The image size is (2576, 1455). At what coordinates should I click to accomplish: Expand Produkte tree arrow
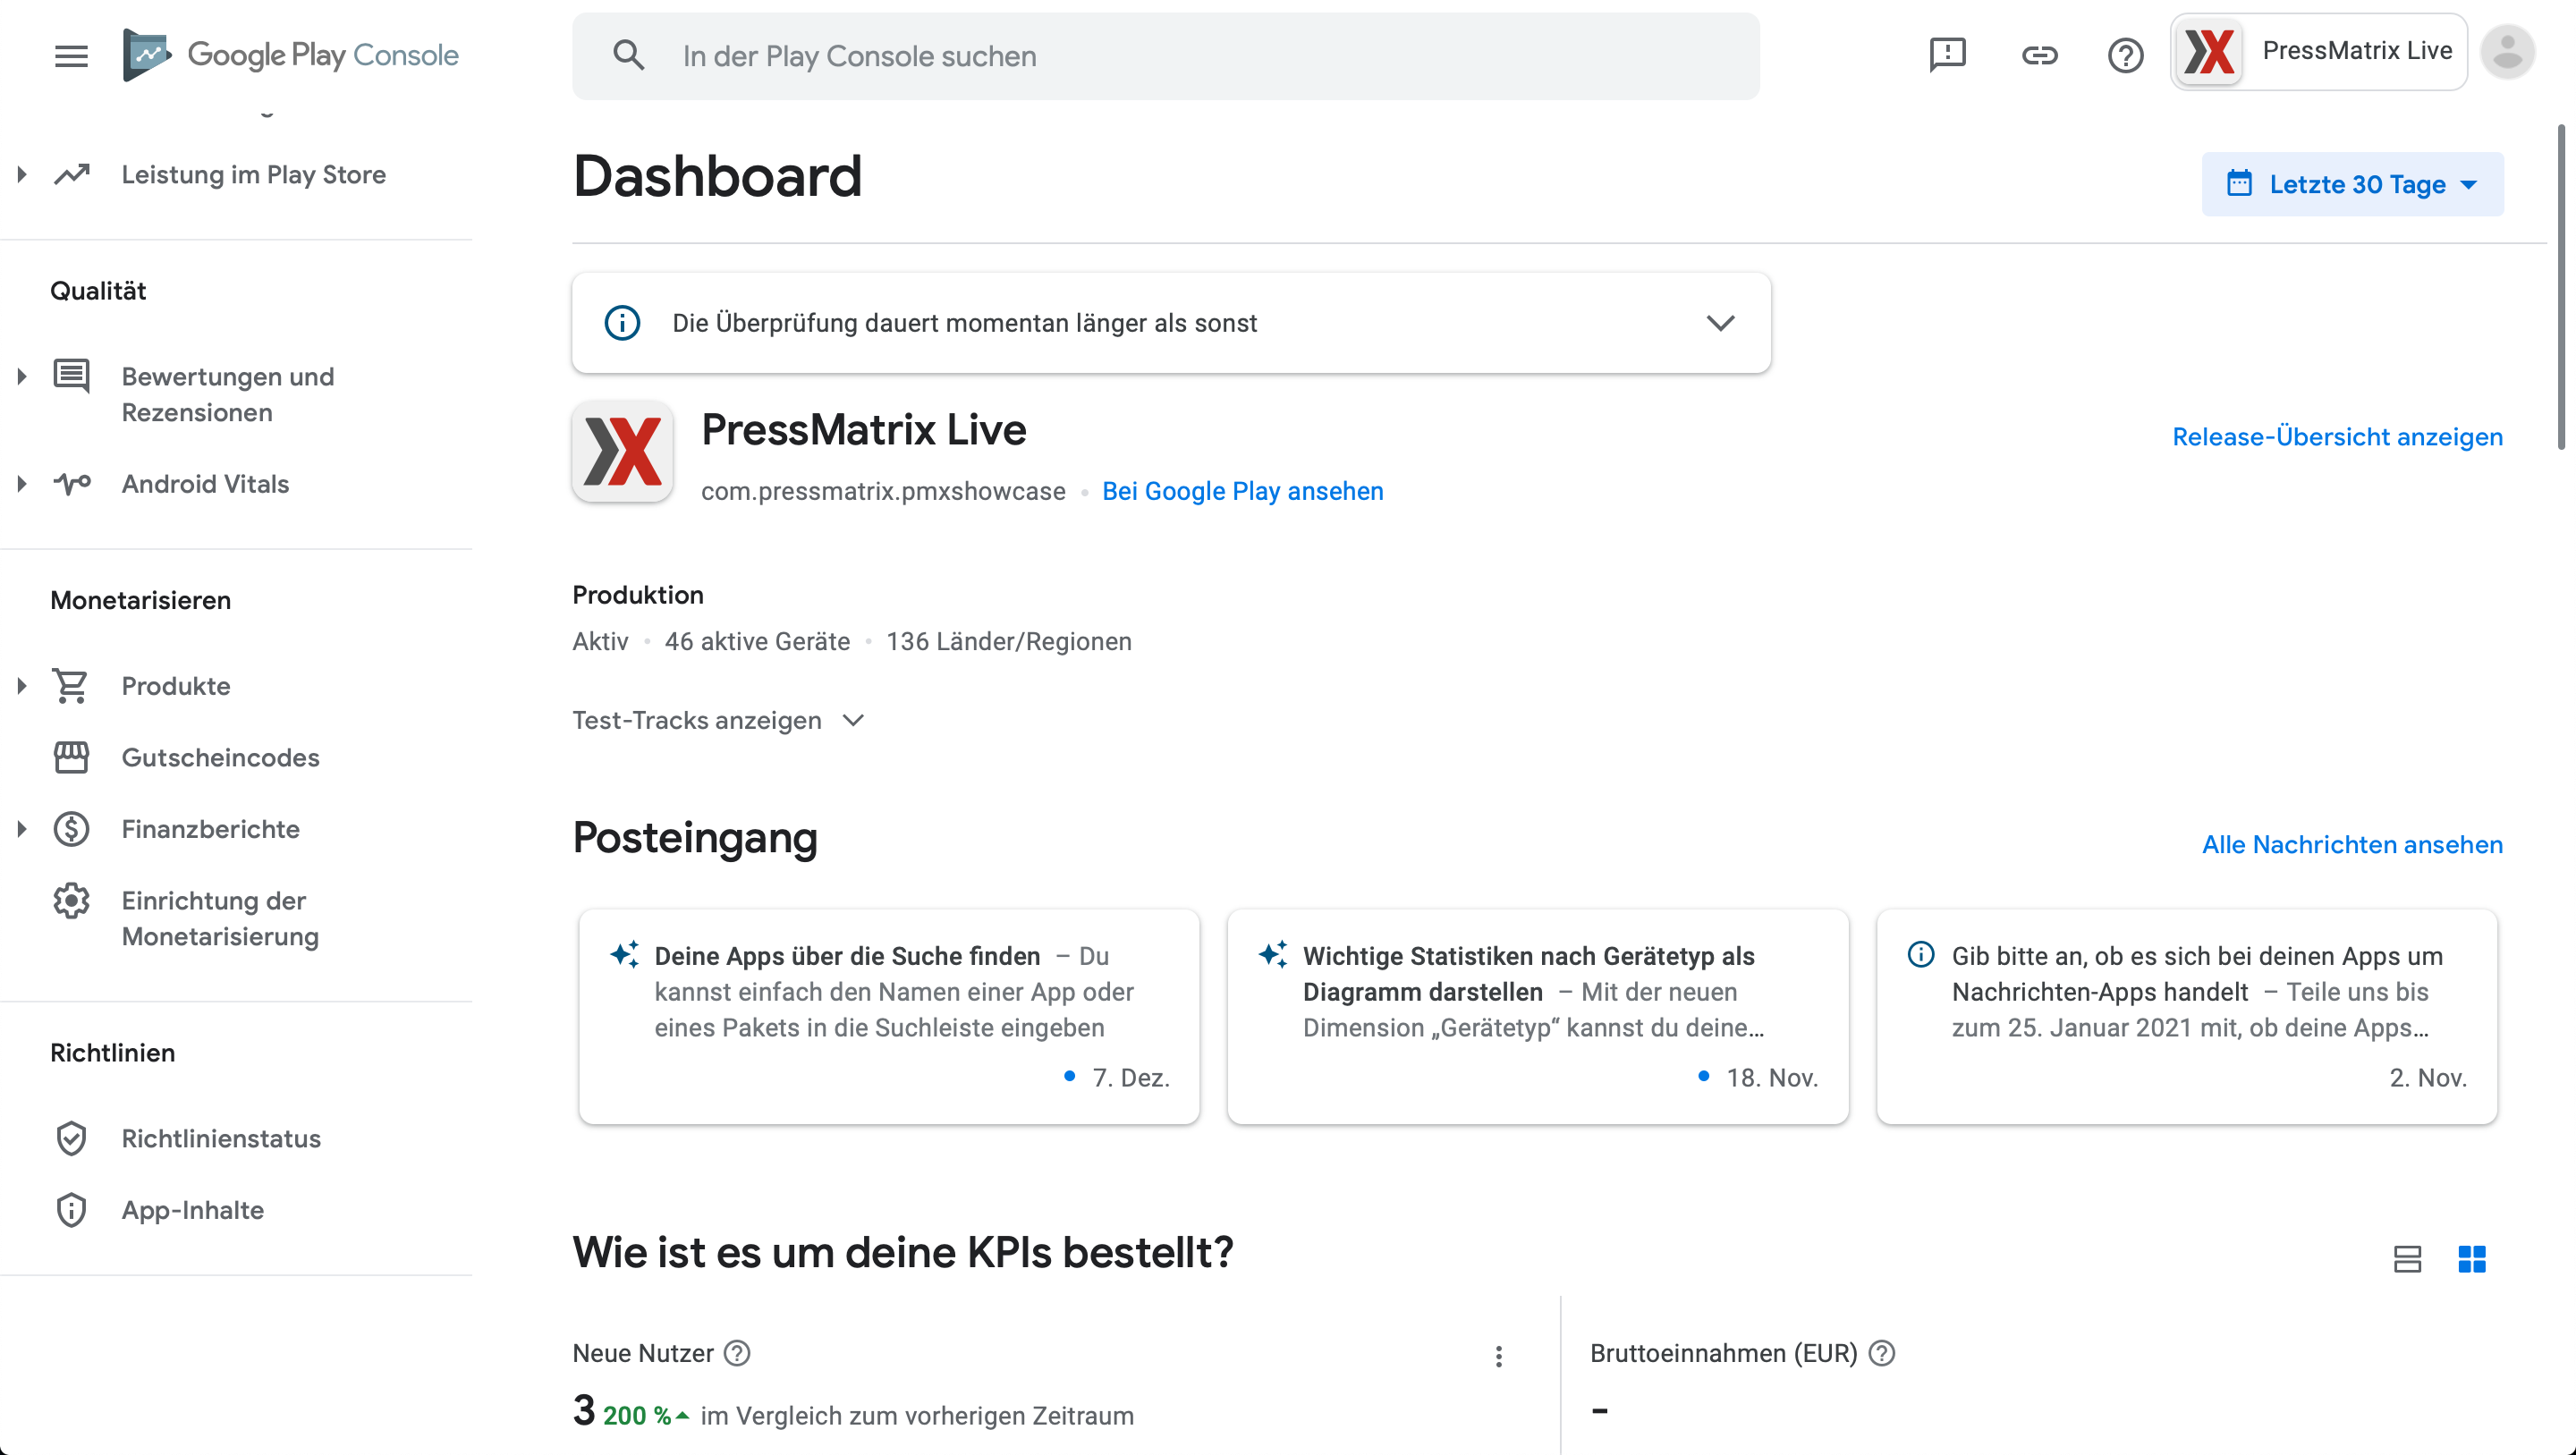click(x=22, y=686)
